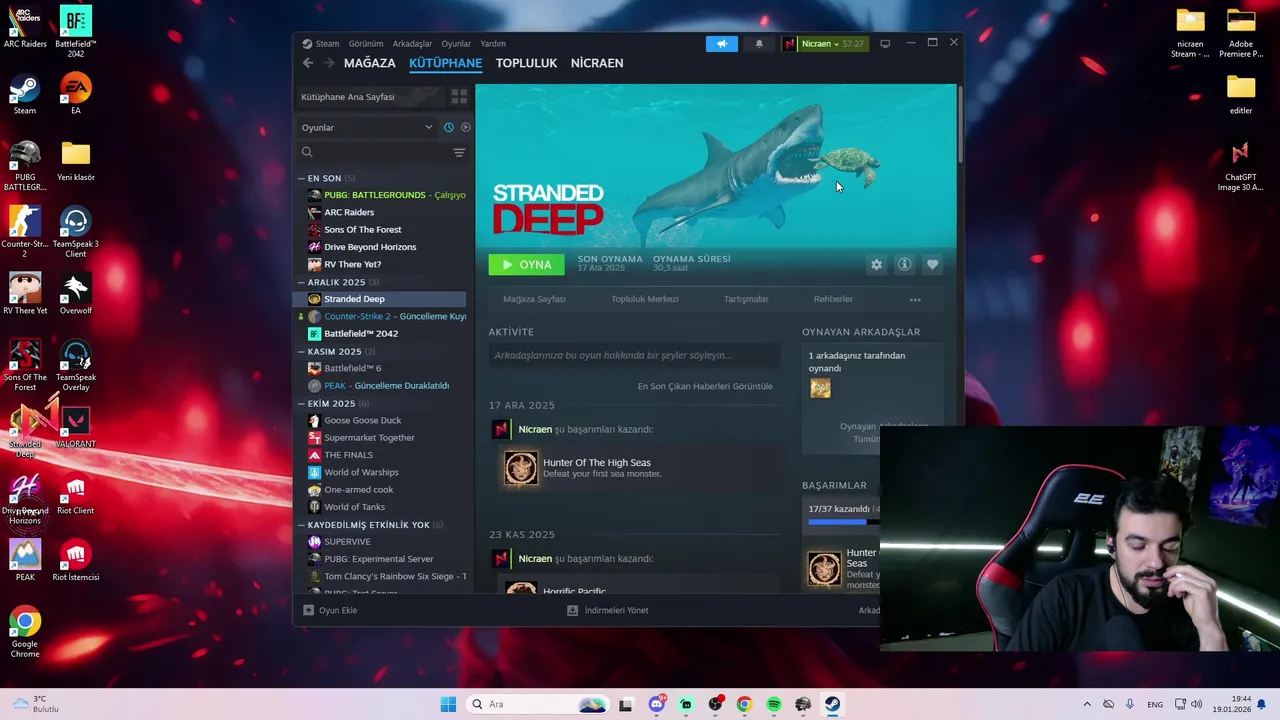Open the Rehberler link
Image resolution: width=1280 pixels, height=720 pixels.
pos(833,299)
